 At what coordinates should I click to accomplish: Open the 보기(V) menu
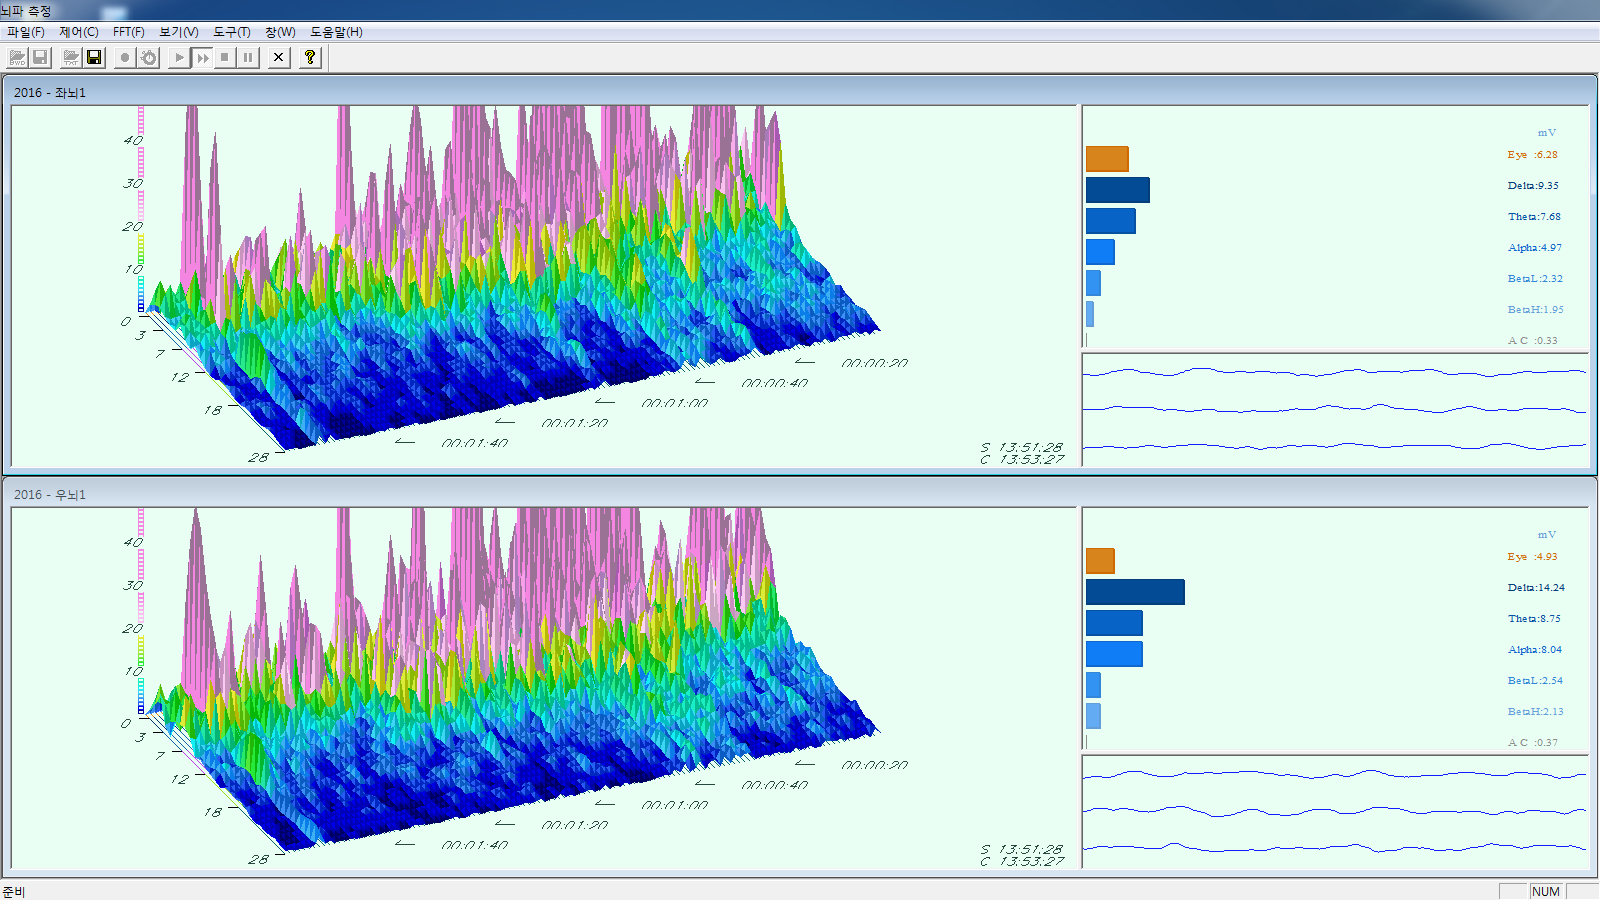pyautogui.click(x=179, y=32)
